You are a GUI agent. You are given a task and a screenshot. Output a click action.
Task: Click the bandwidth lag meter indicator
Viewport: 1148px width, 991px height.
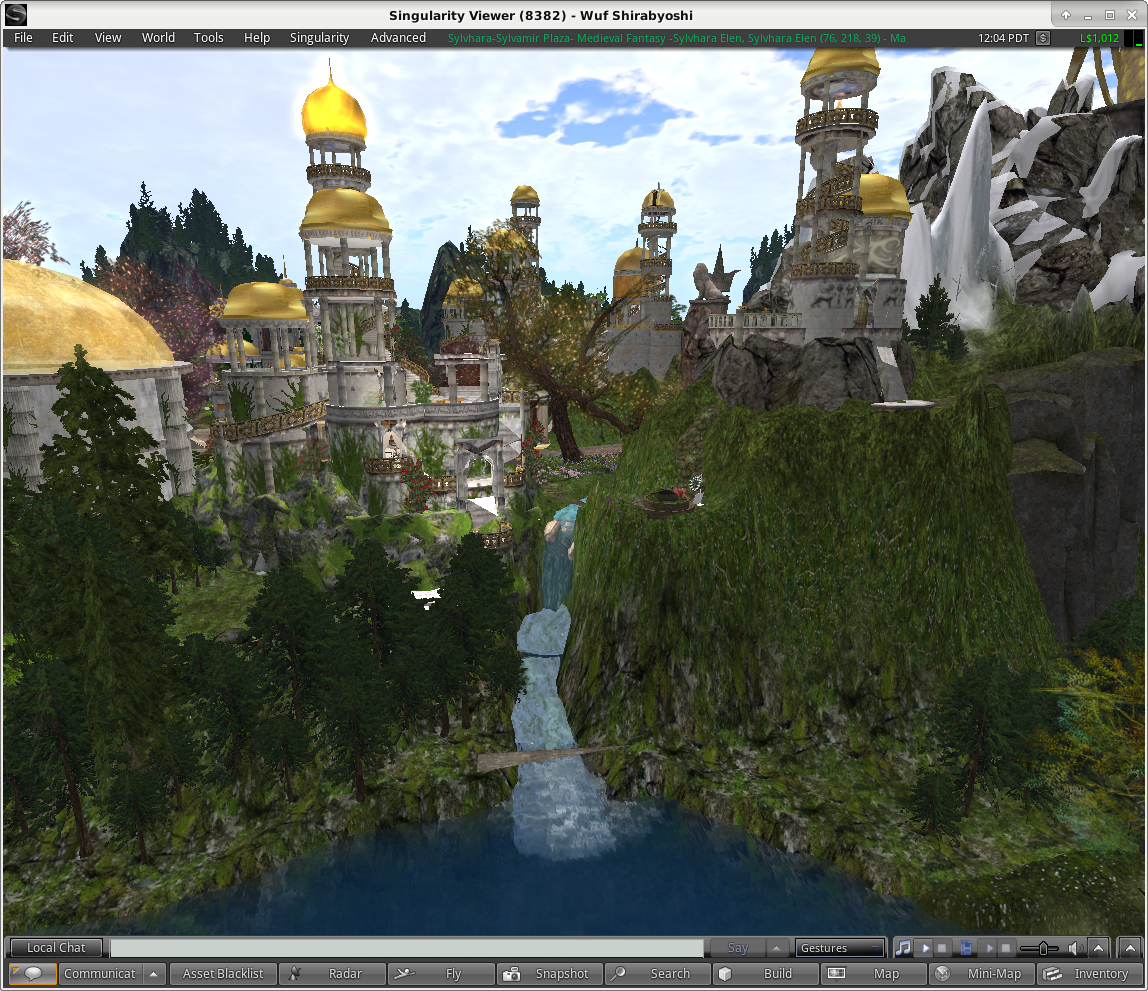coord(1134,39)
